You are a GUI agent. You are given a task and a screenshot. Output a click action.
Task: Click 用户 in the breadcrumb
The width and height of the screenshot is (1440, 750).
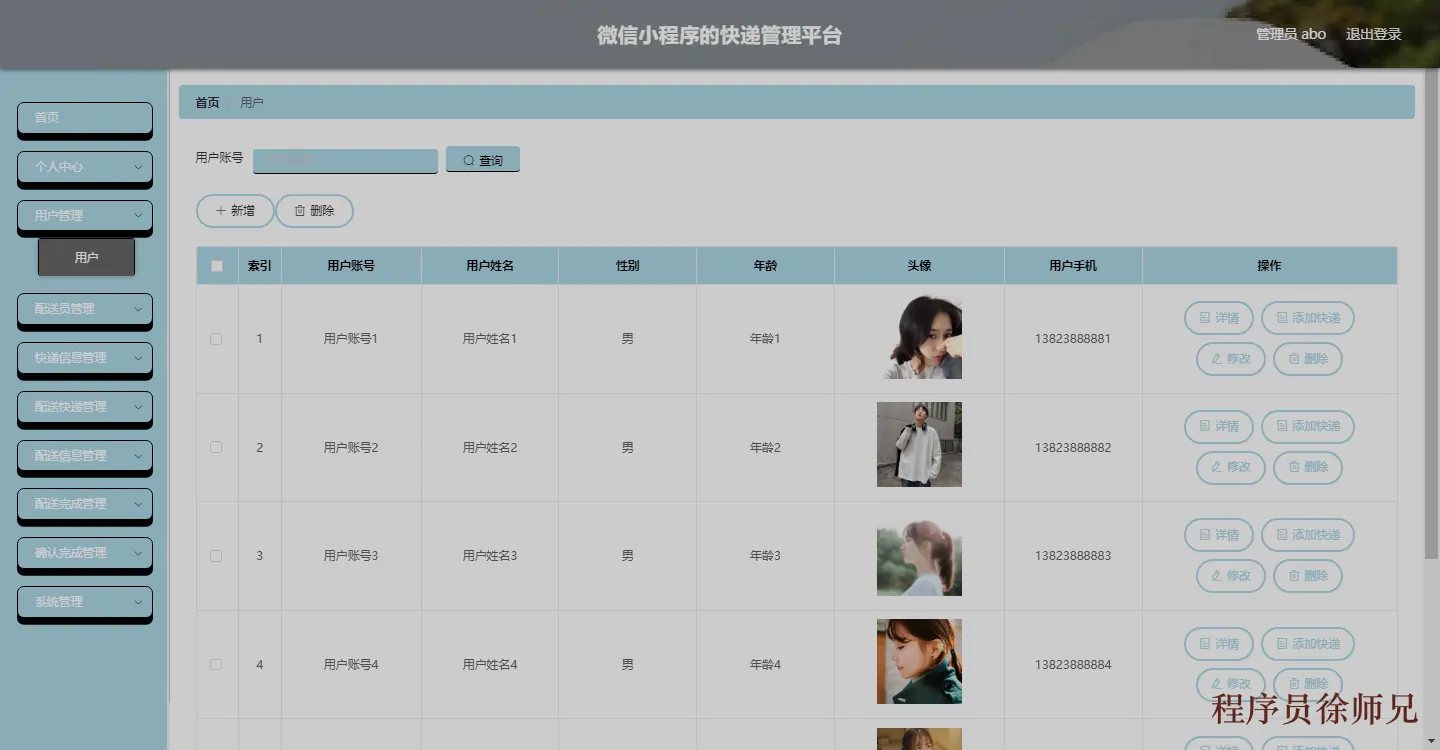[x=252, y=103]
